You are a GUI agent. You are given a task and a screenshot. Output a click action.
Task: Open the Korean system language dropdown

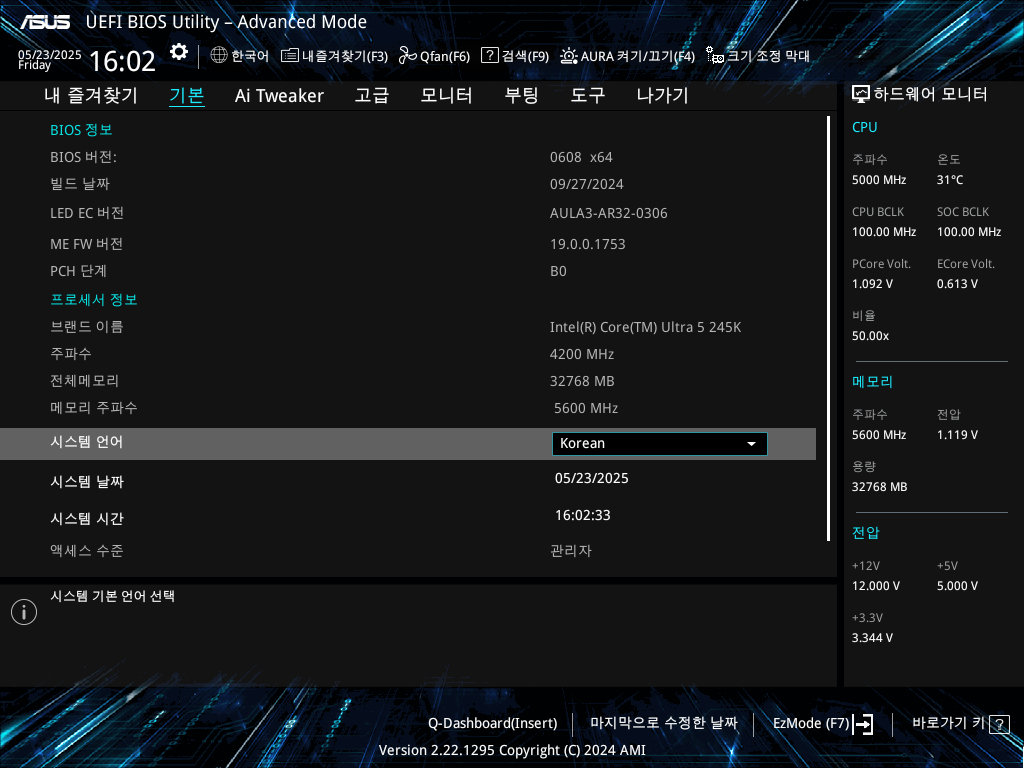pyautogui.click(x=660, y=443)
